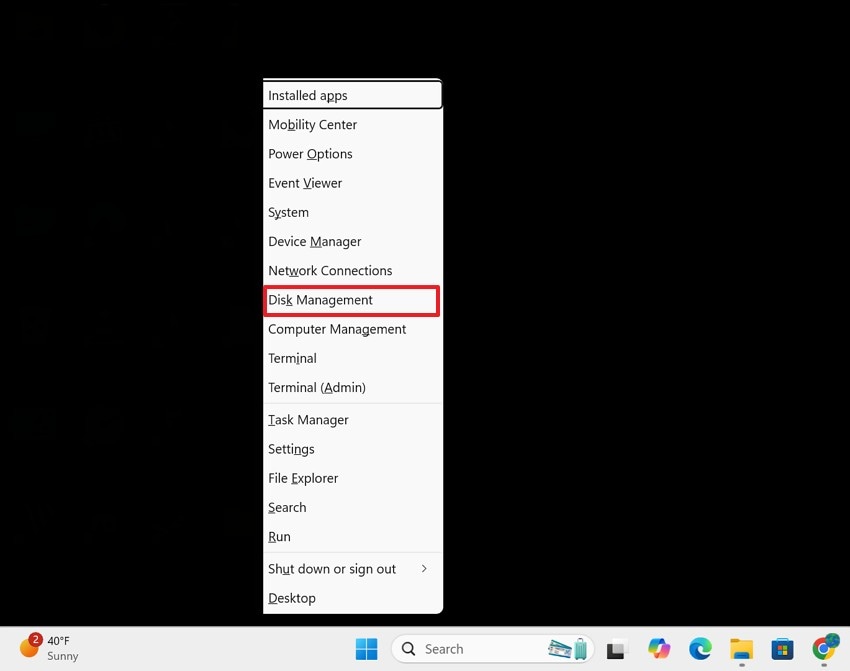Open the Start menu
Image resolution: width=850 pixels, height=671 pixels.
[367, 649]
